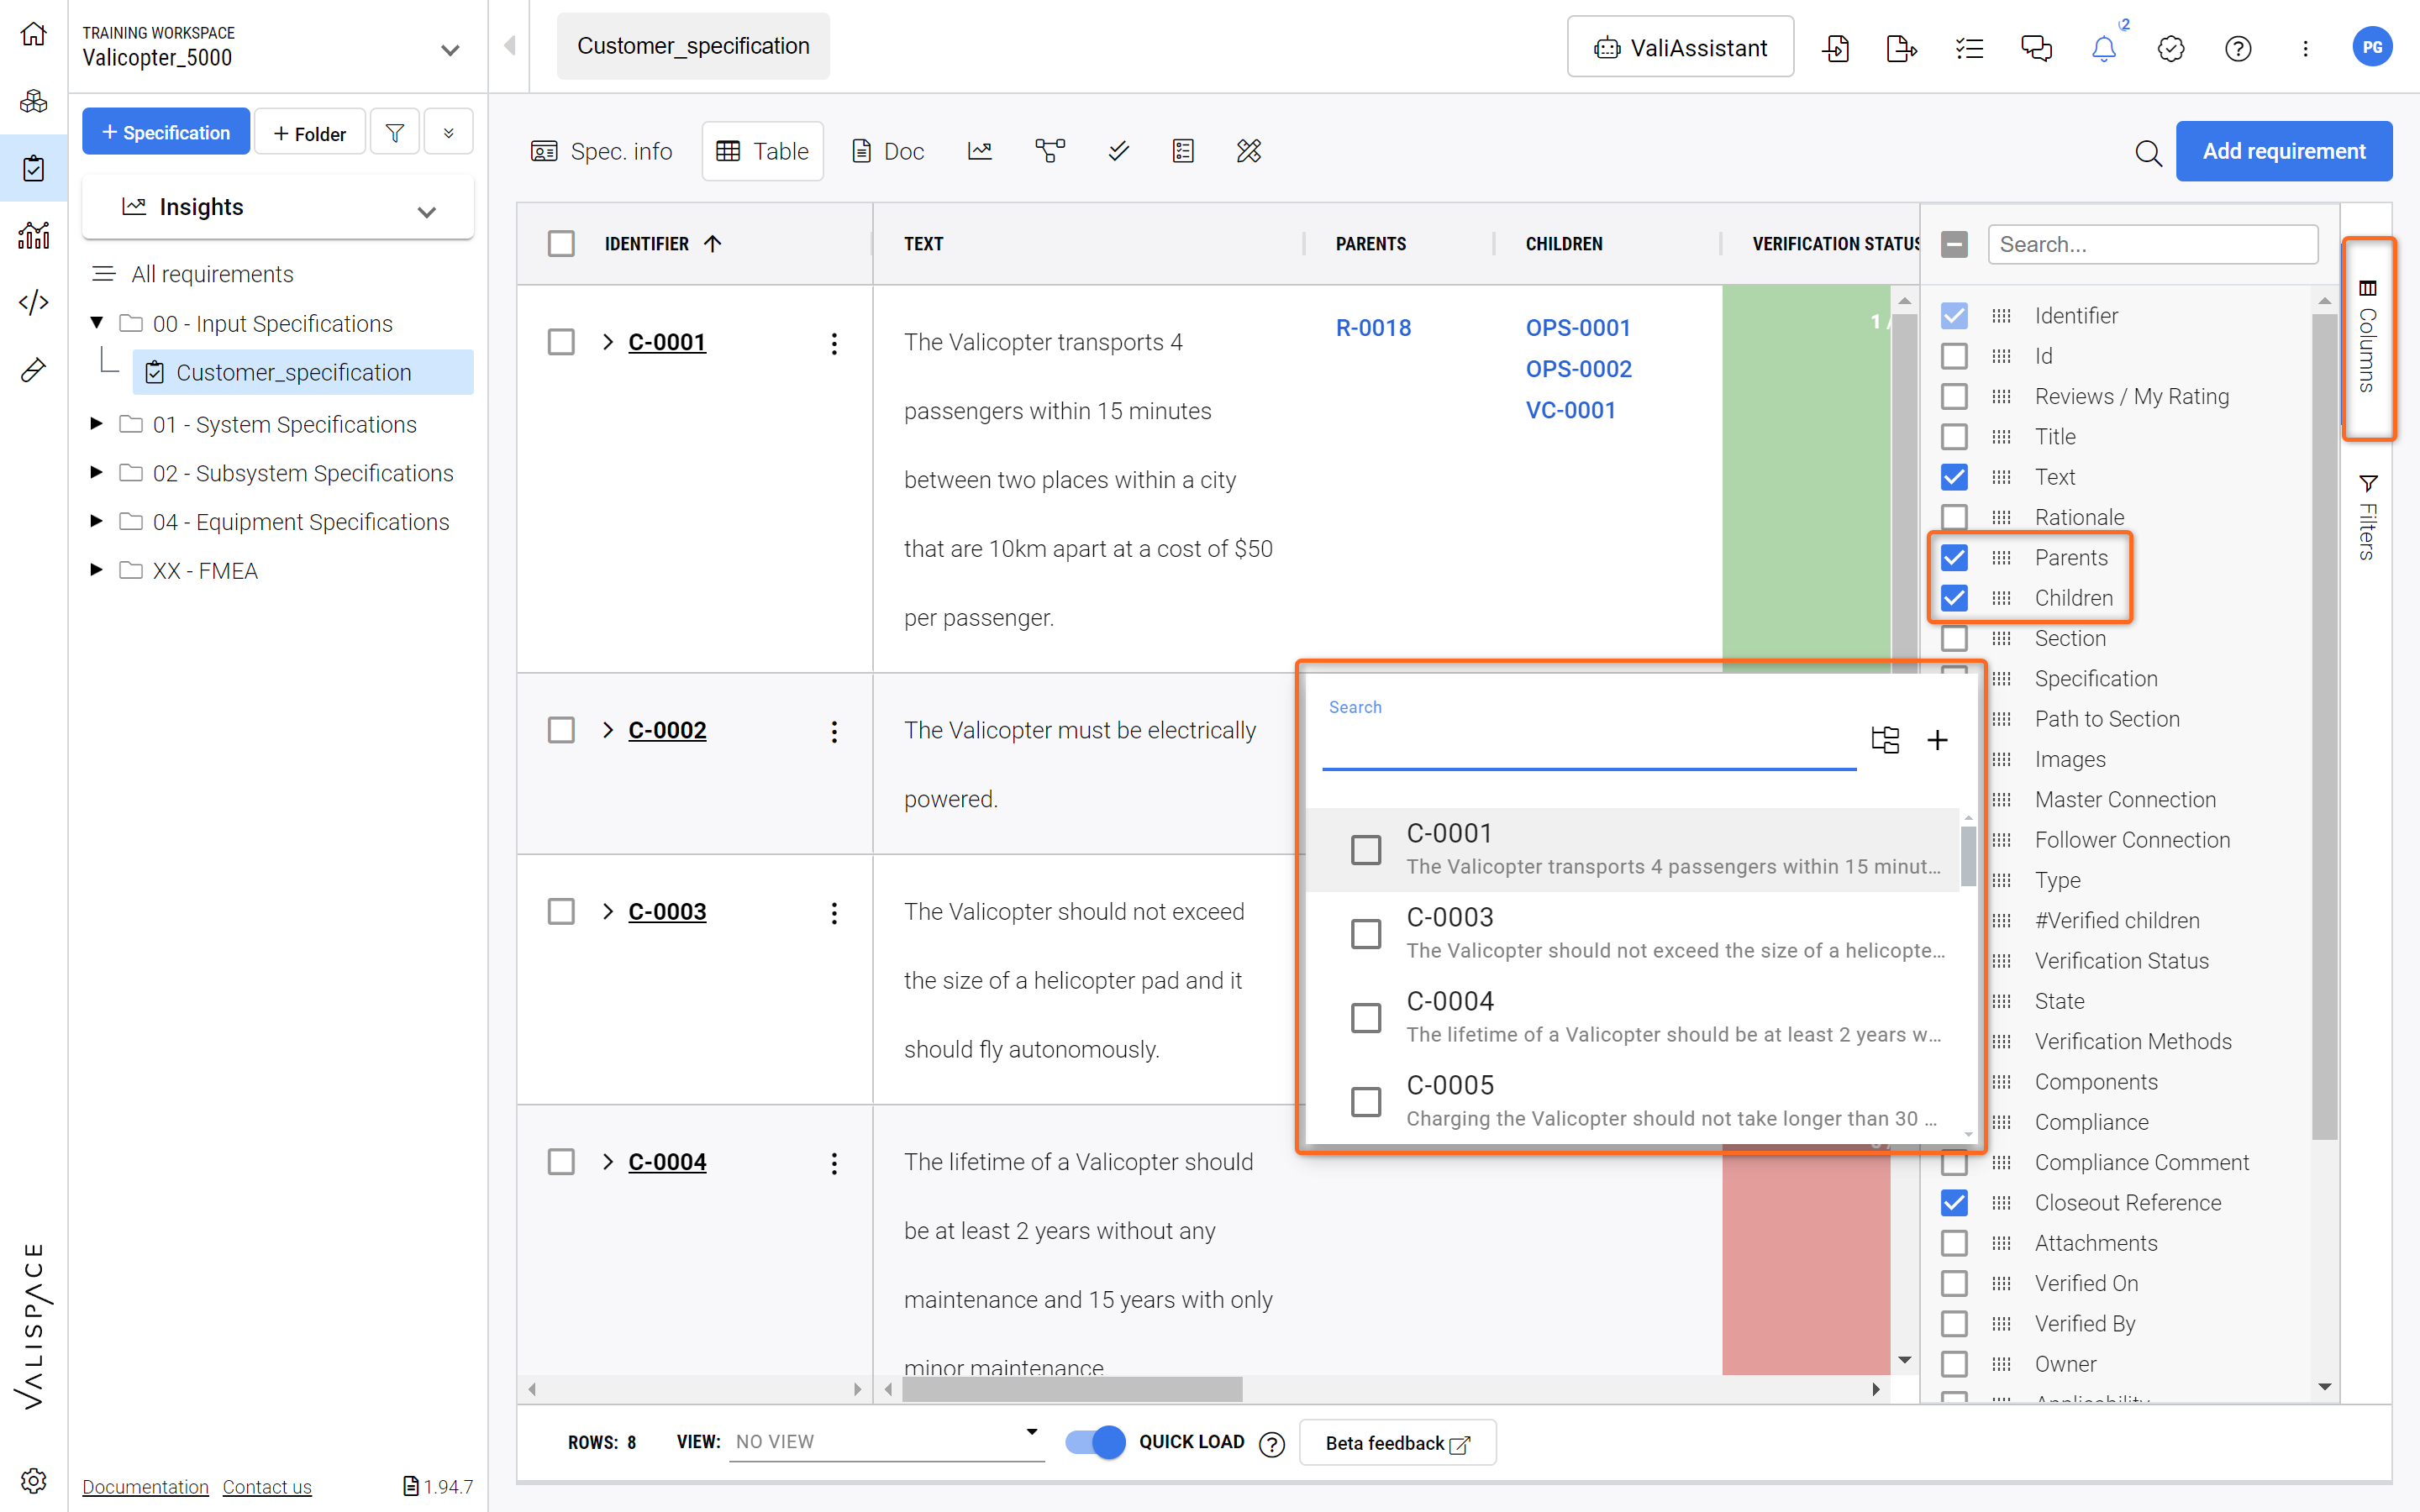Open the settings gear in sidebar
This screenshot has width=2420, height=1512.
click(33, 1481)
